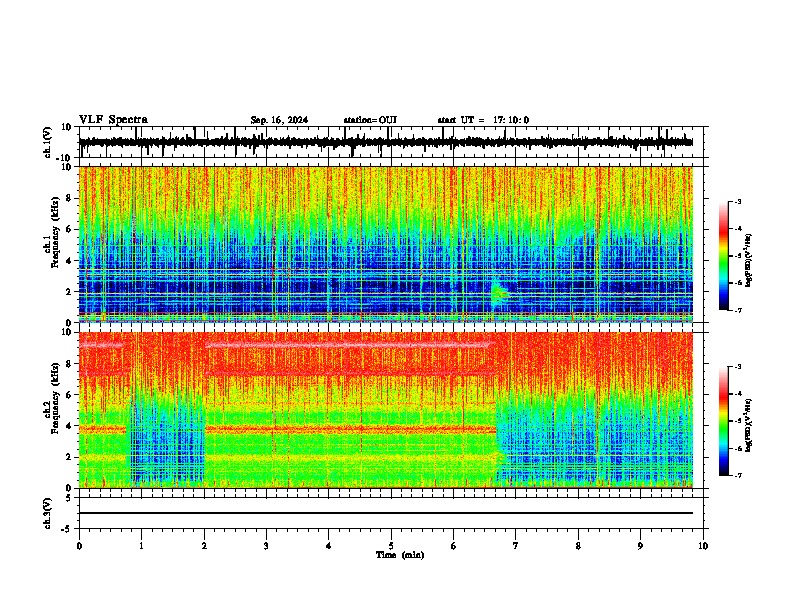Click the "2" tick on the time axis

pyautogui.click(x=204, y=546)
